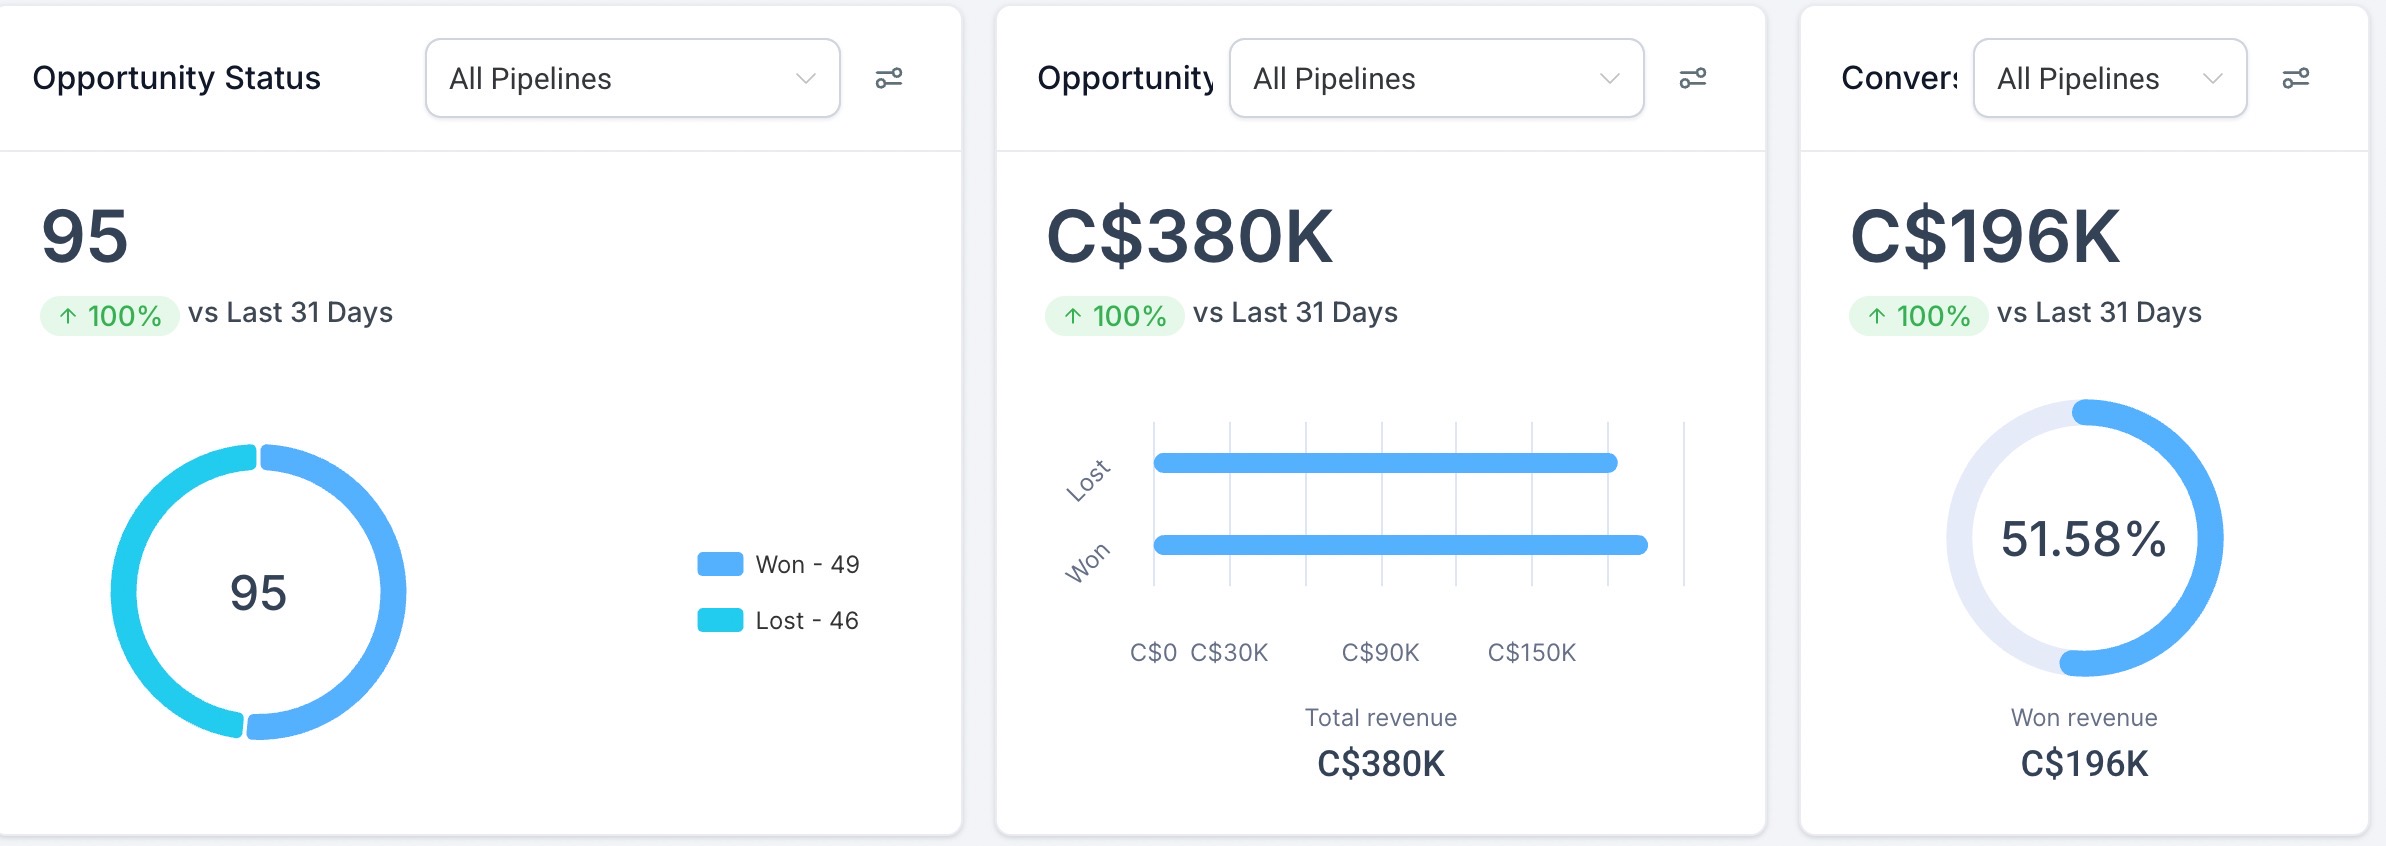Screen dimensions: 2386x846
Task: Open the All Pipelines dropdown on Opportunity Status
Action: [632, 78]
